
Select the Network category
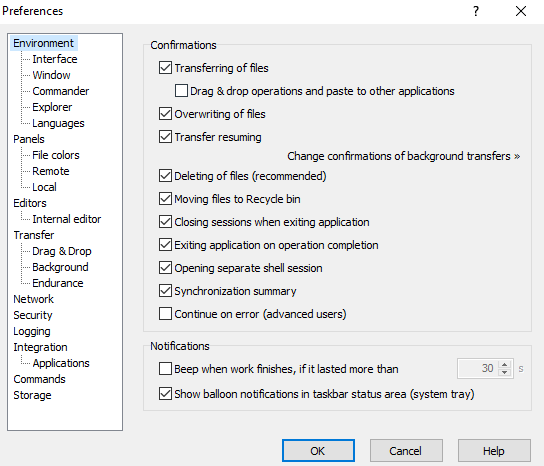click(x=33, y=299)
